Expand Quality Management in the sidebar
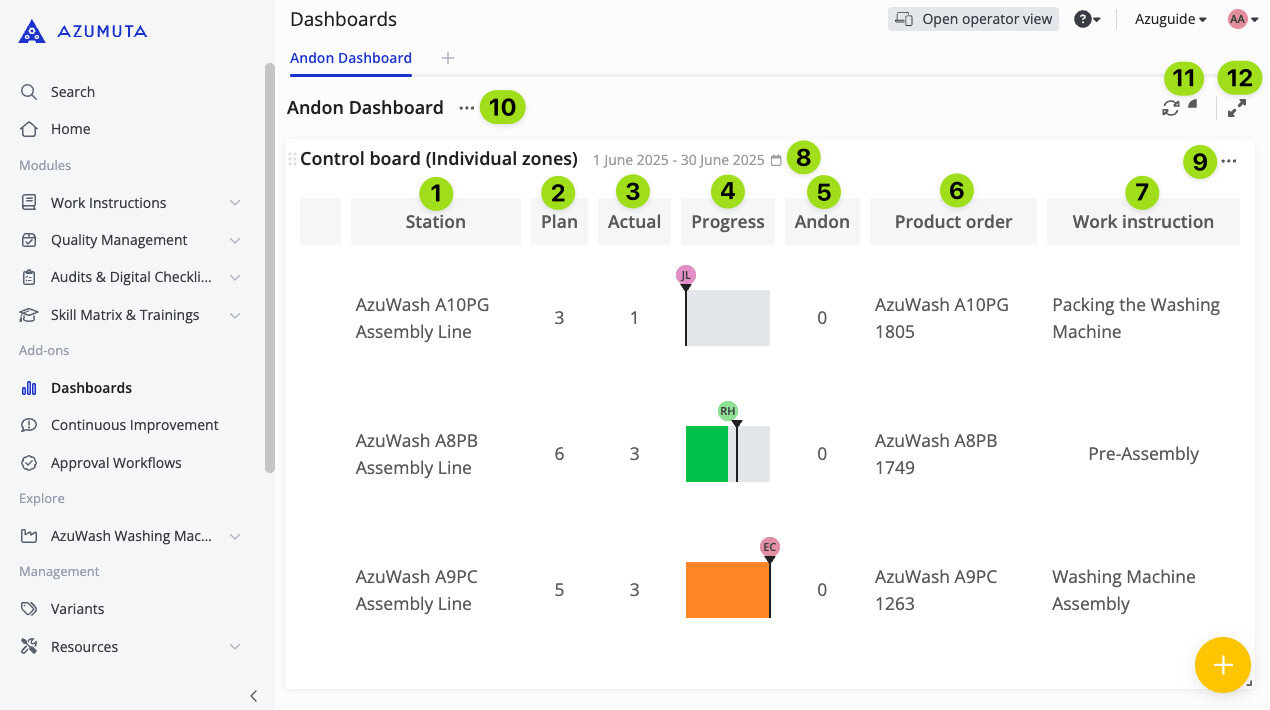The height and width of the screenshot is (710, 1270). tap(234, 240)
